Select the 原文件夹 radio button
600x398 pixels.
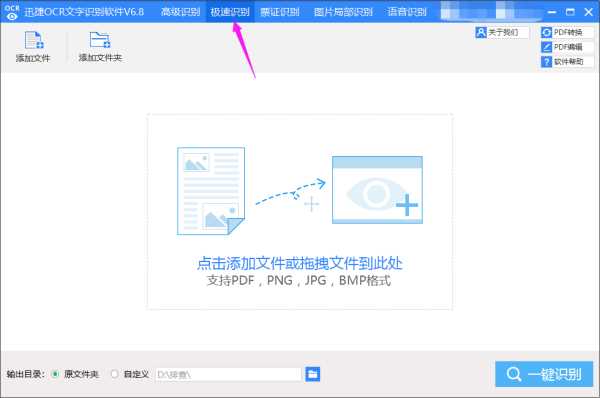coord(55,374)
